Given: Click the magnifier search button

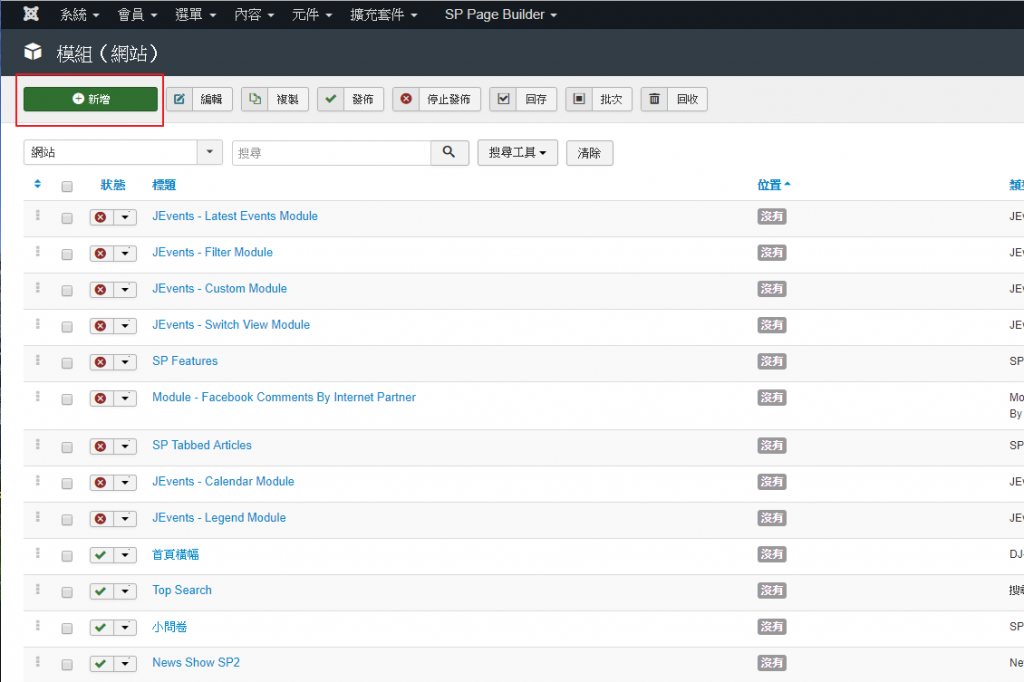Looking at the screenshot, I should pos(449,153).
